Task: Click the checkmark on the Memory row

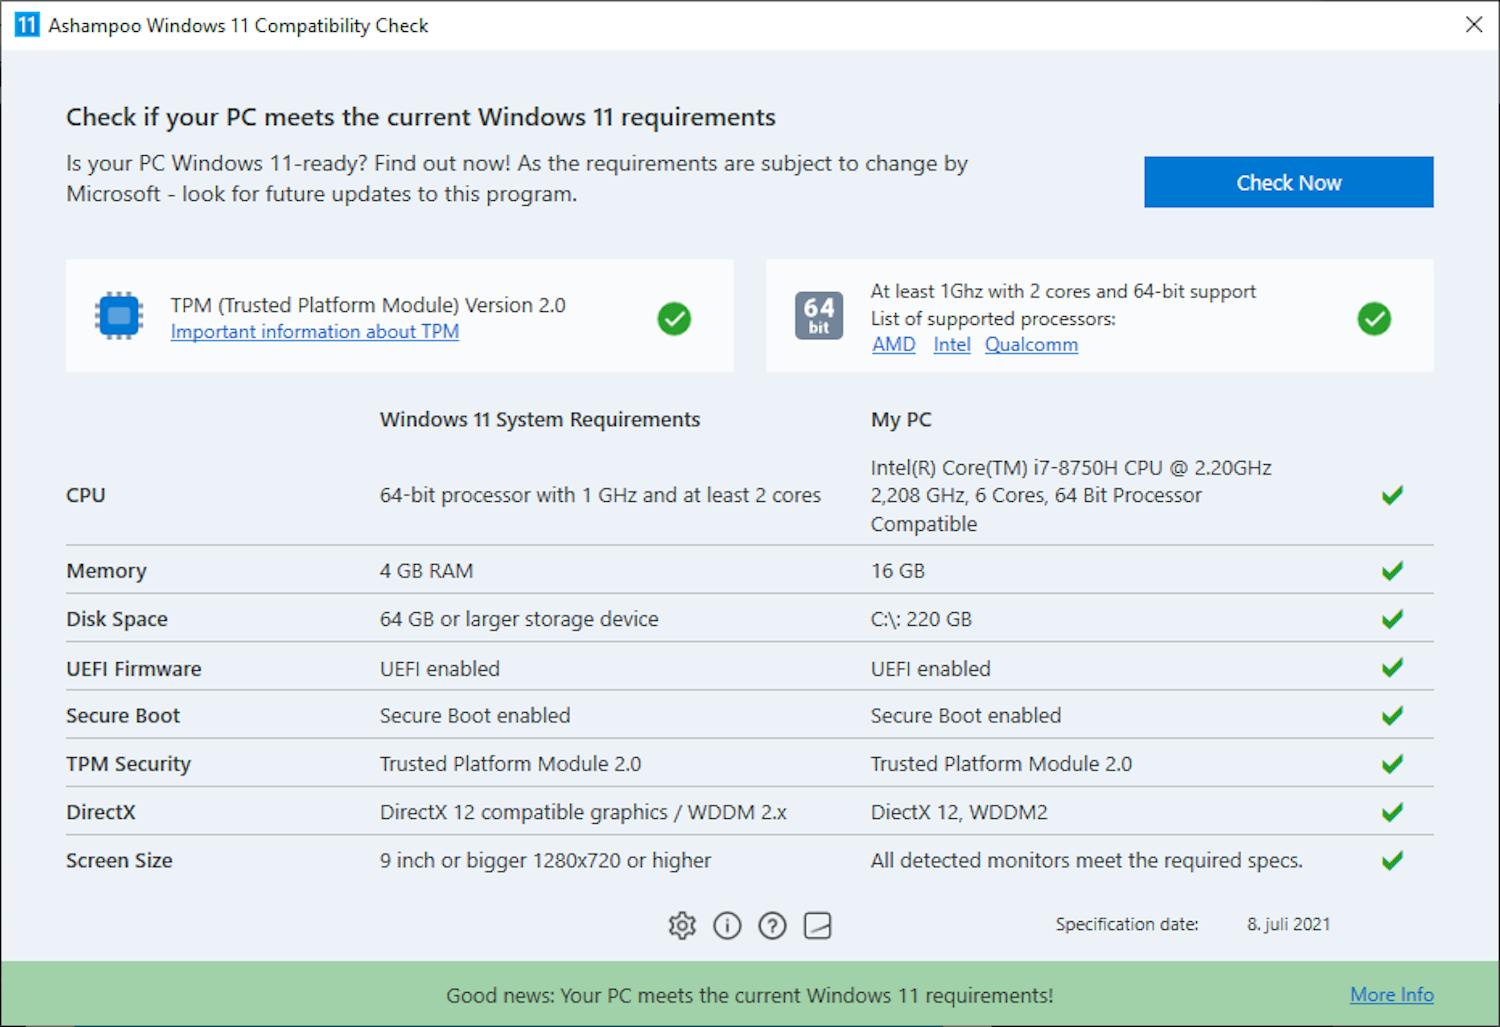Action: [x=1391, y=570]
